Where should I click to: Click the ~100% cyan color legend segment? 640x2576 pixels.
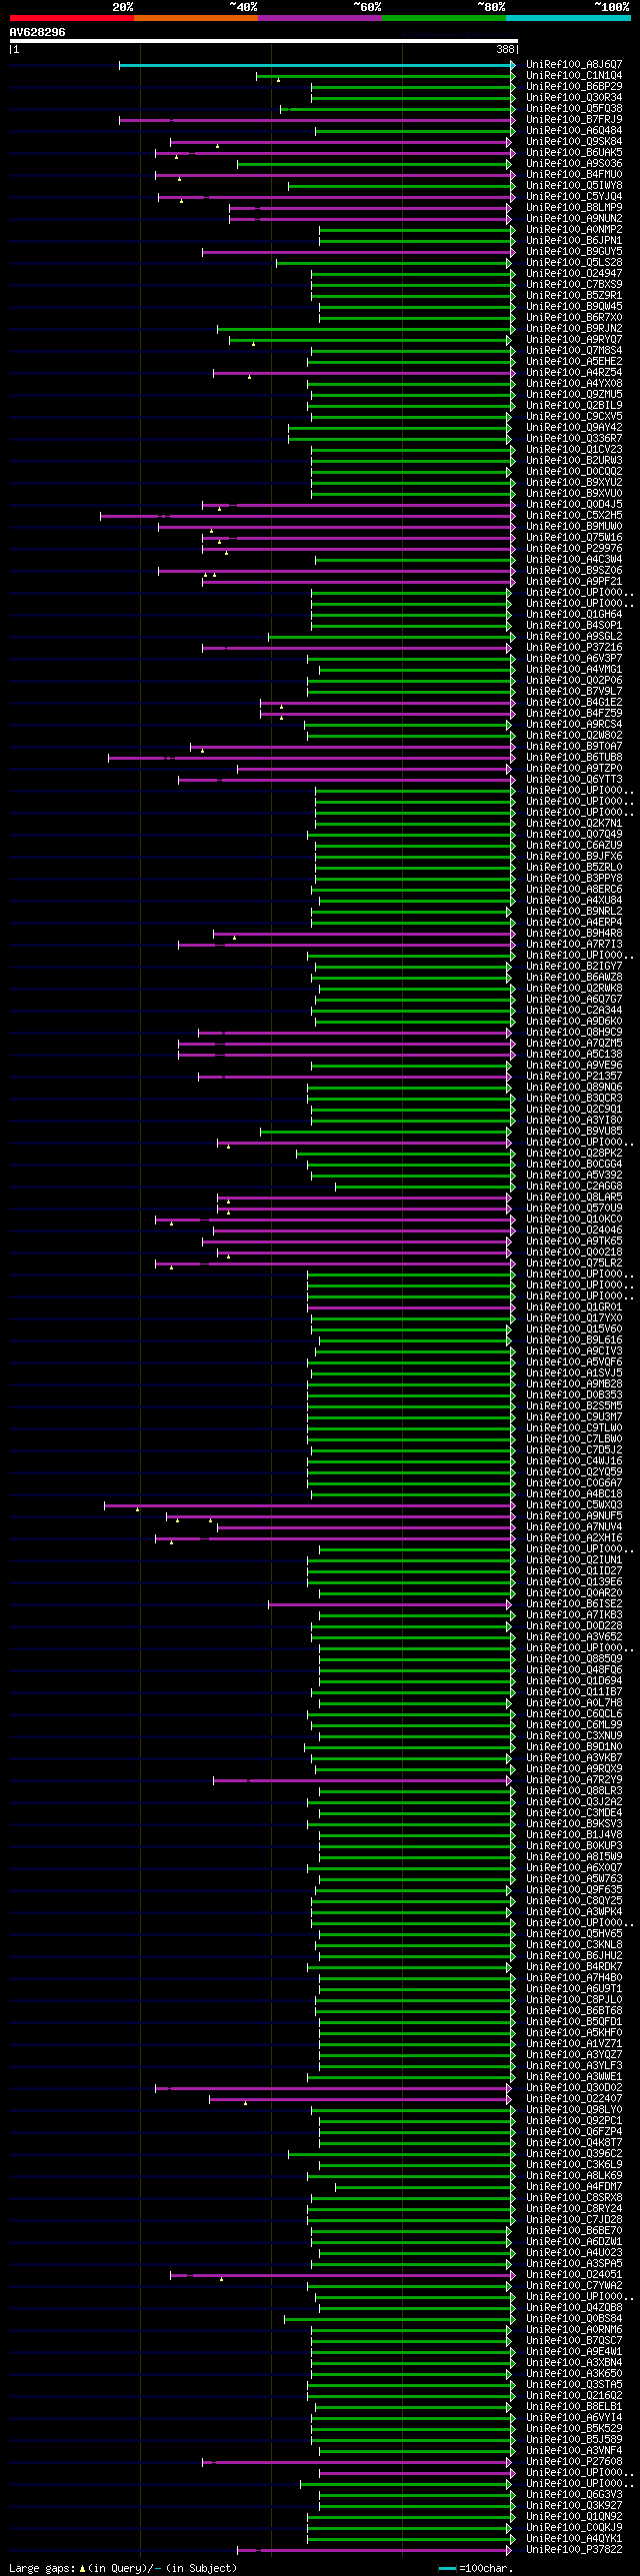[568, 18]
